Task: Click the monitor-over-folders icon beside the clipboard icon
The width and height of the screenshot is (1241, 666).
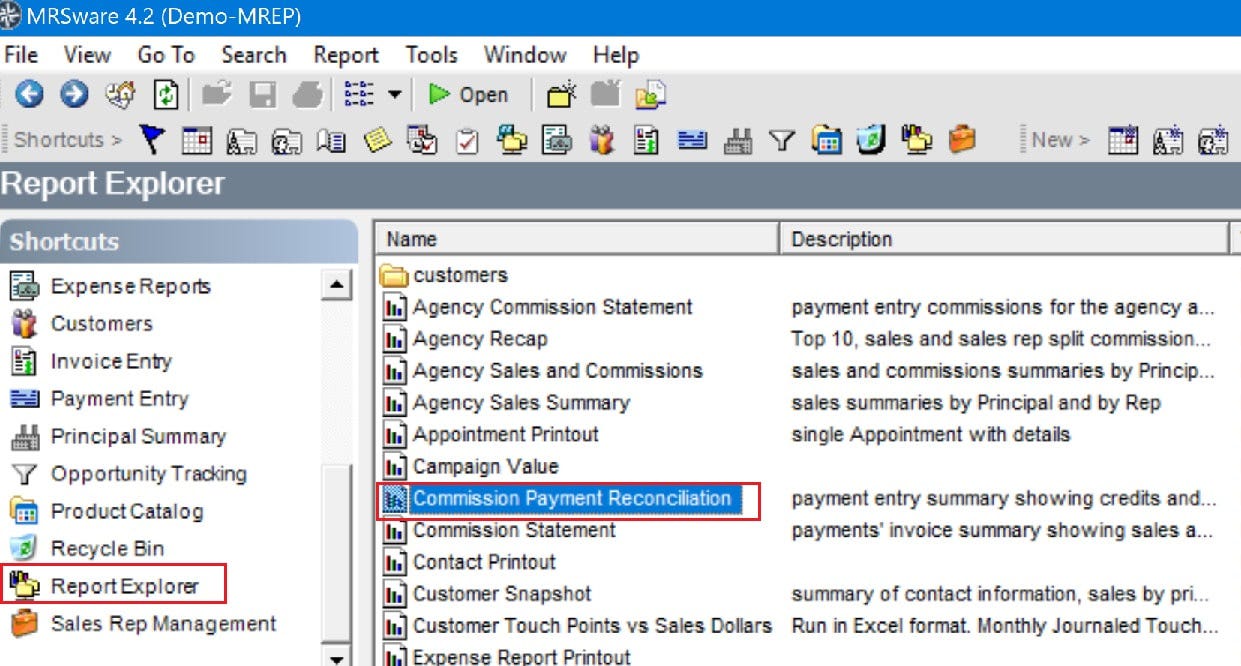Action: [x=512, y=140]
